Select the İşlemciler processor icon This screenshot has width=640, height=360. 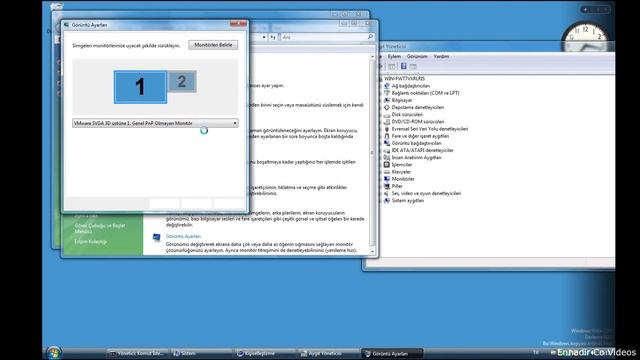coord(387,164)
